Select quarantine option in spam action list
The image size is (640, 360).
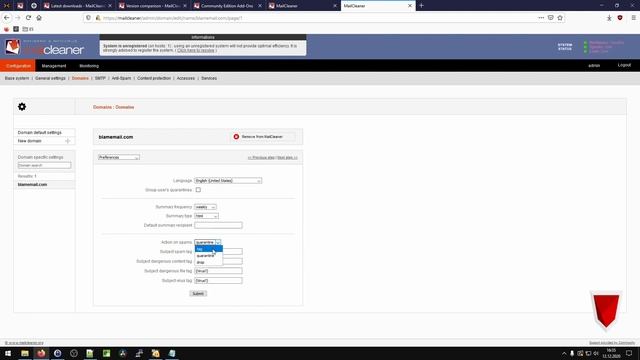coord(209,256)
